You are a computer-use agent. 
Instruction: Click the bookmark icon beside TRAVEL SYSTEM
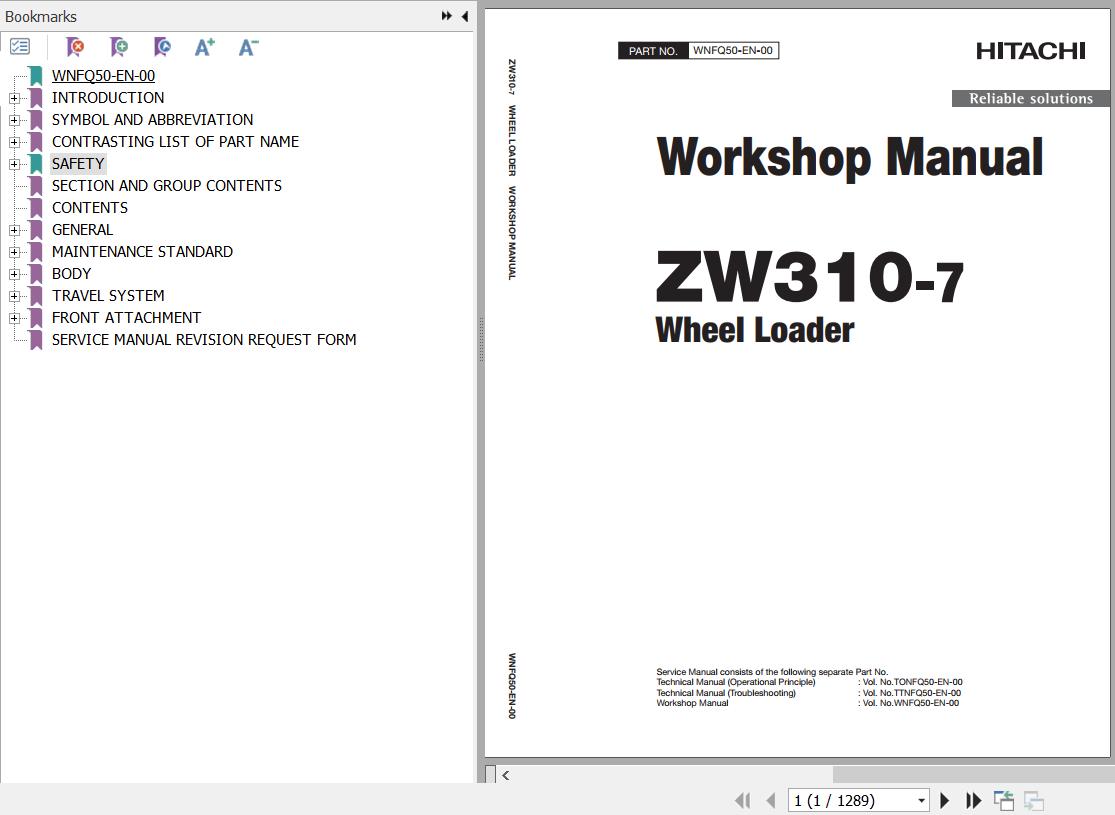tap(36, 297)
